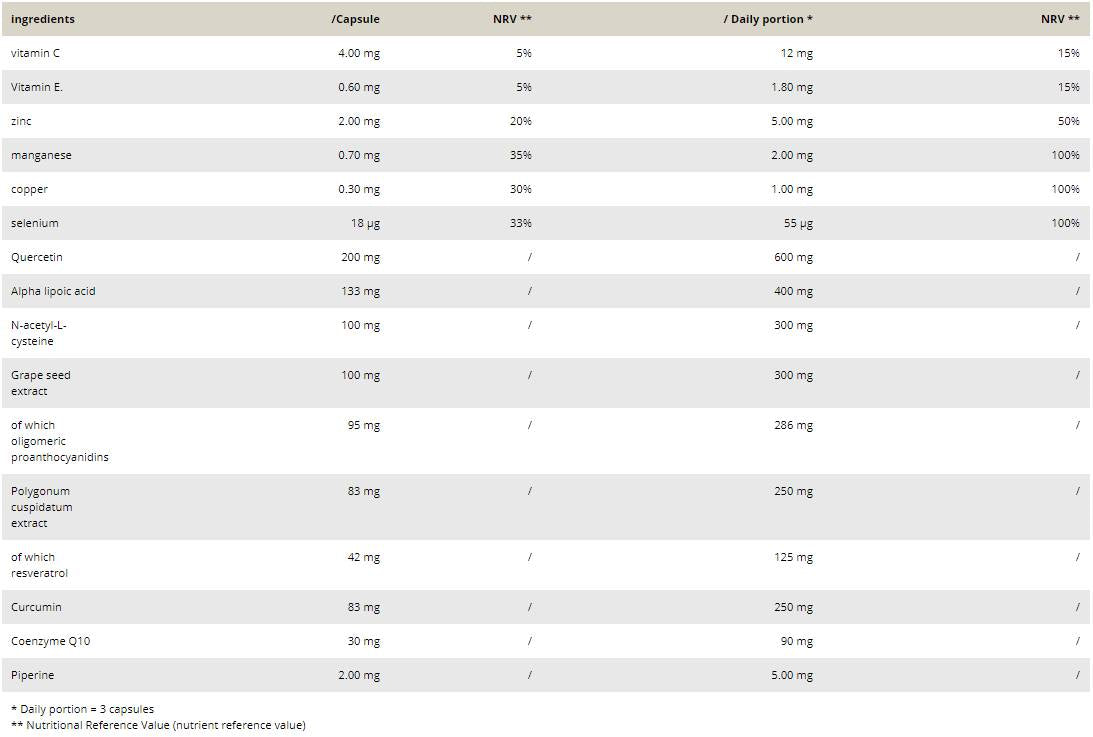Click the Nutritional Reference Value footnote
The image size is (1093, 737).
158,725
